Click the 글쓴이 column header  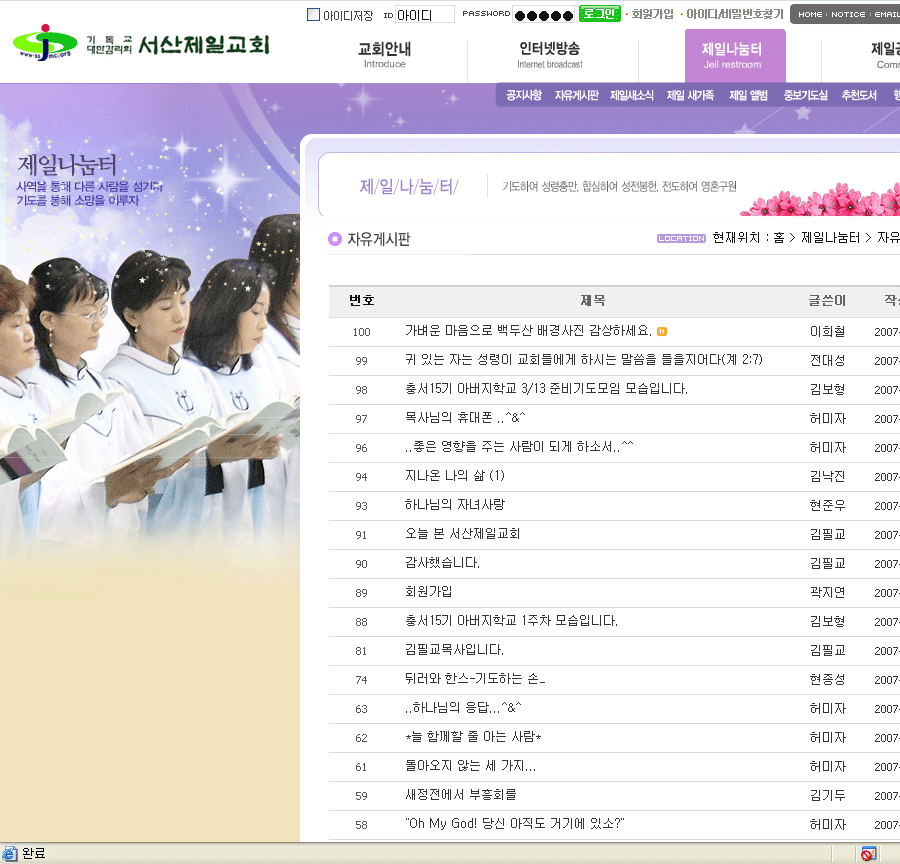click(x=827, y=300)
